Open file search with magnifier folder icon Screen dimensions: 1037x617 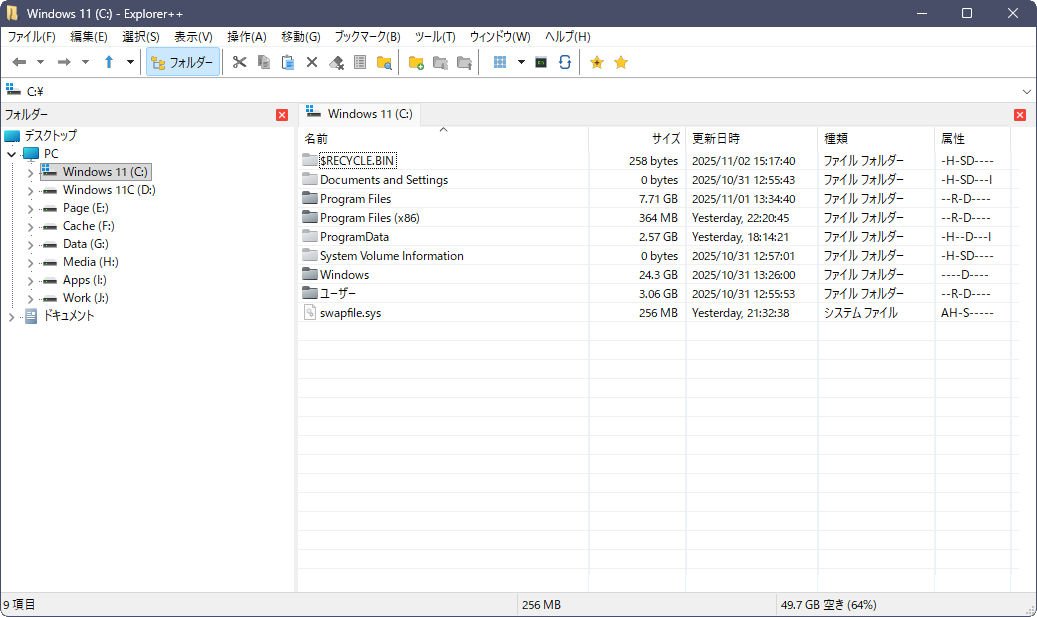click(384, 62)
